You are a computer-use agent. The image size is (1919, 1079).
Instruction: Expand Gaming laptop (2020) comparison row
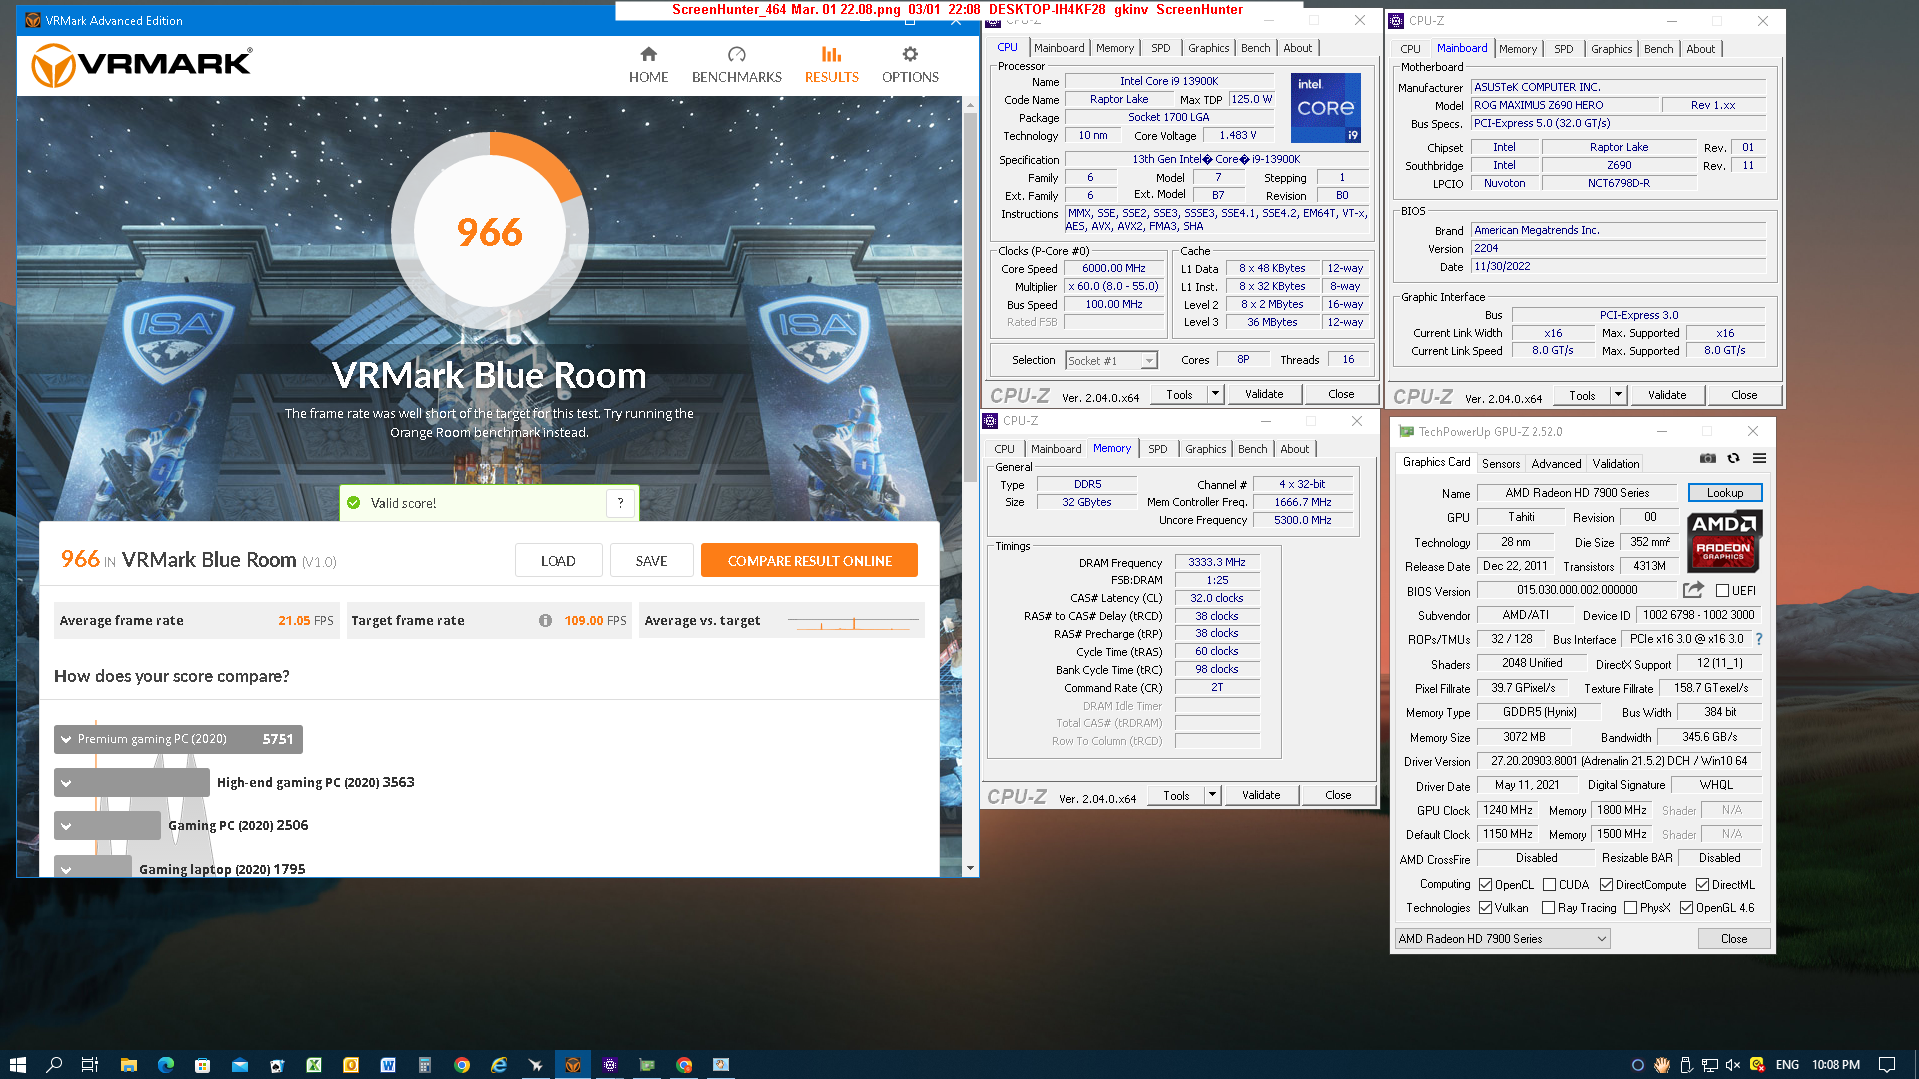pos(66,869)
